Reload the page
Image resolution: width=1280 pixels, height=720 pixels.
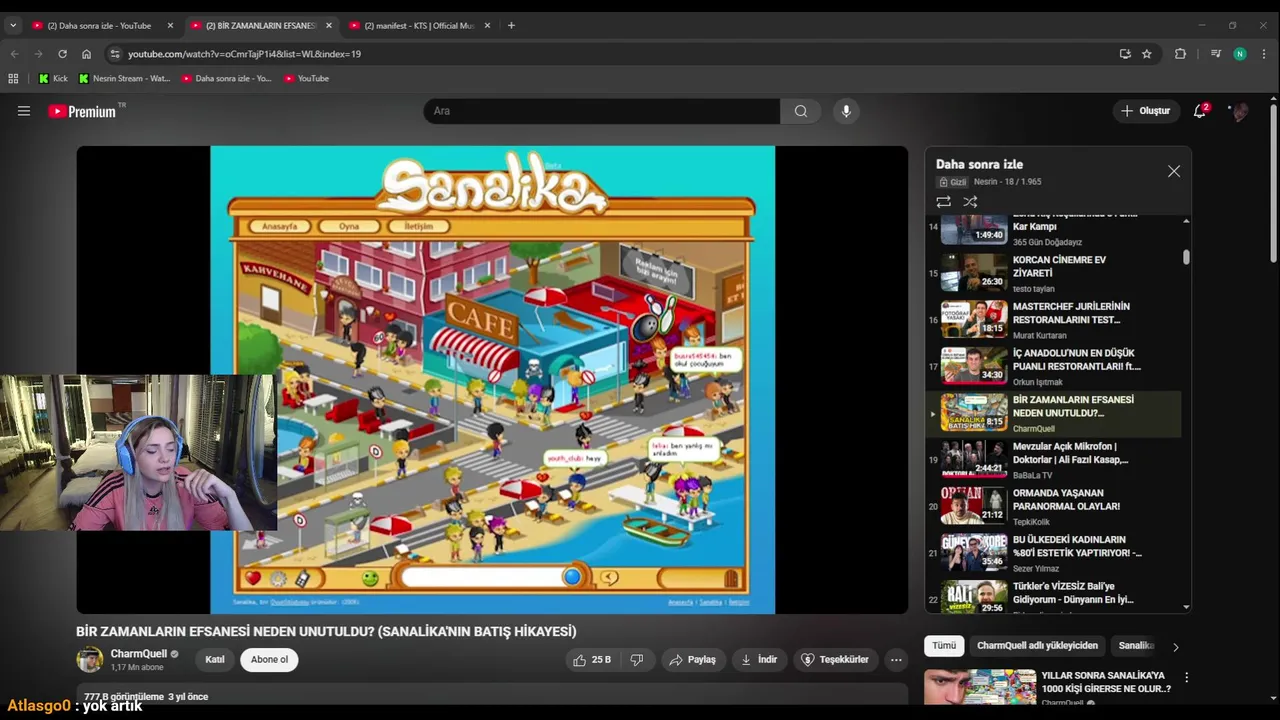pos(62,54)
